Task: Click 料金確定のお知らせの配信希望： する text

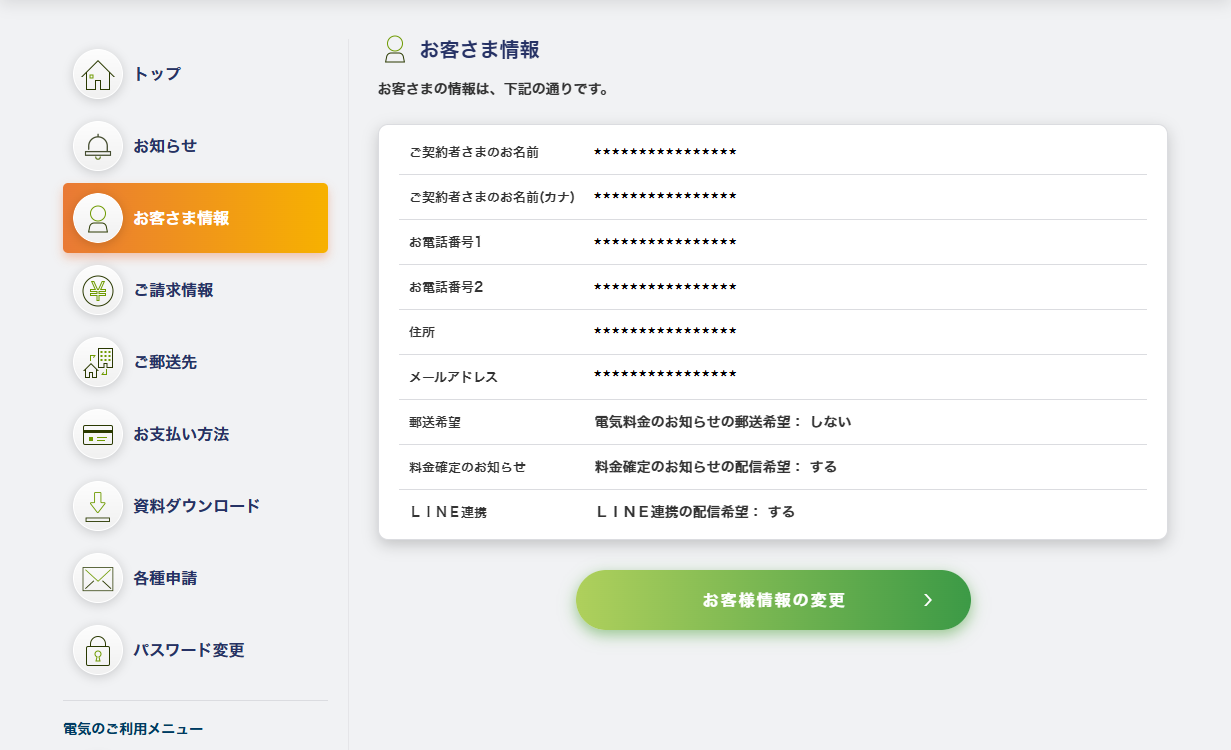Action: pyautogui.click(x=716, y=467)
